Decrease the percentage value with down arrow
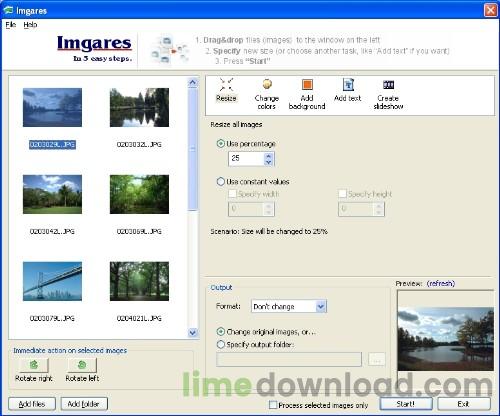The height and width of the screenshot is (416, 500). (268, 162)
